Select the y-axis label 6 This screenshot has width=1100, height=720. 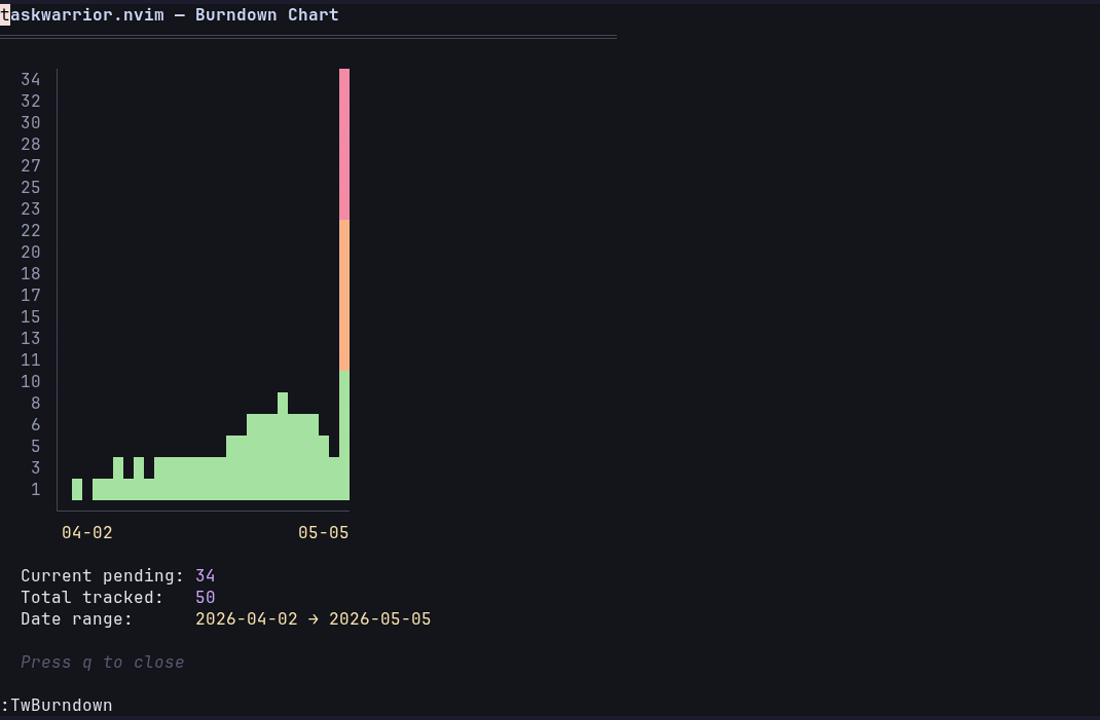pyautogui.click(x=36, y=425)
